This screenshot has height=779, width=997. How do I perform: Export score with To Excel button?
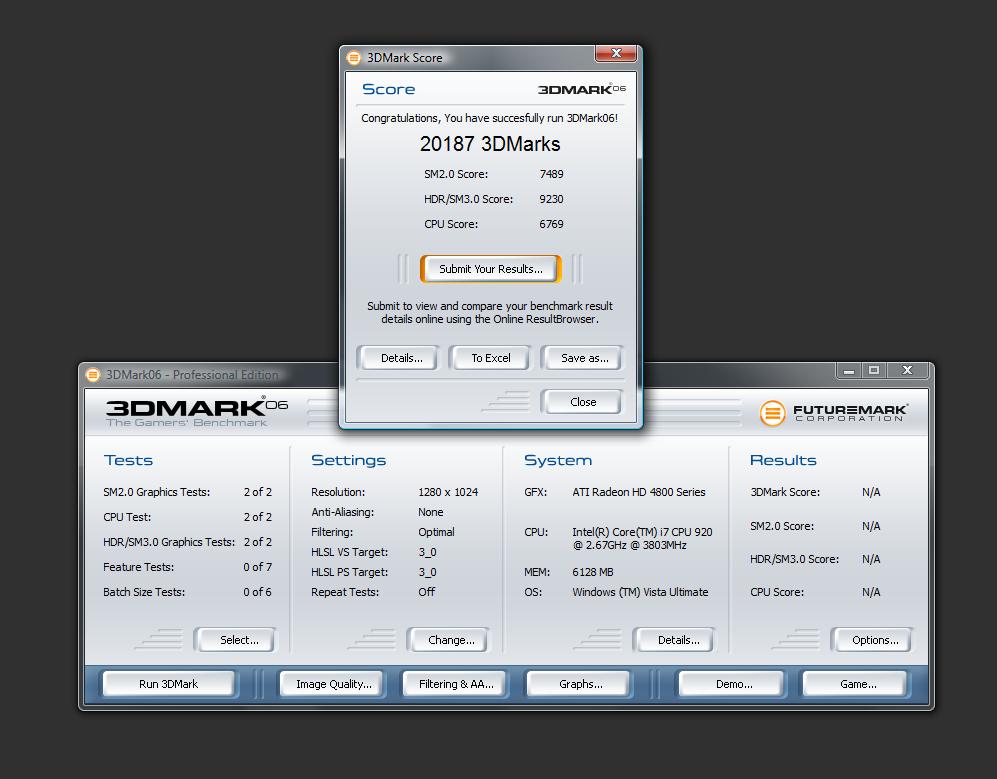point(491,358)
